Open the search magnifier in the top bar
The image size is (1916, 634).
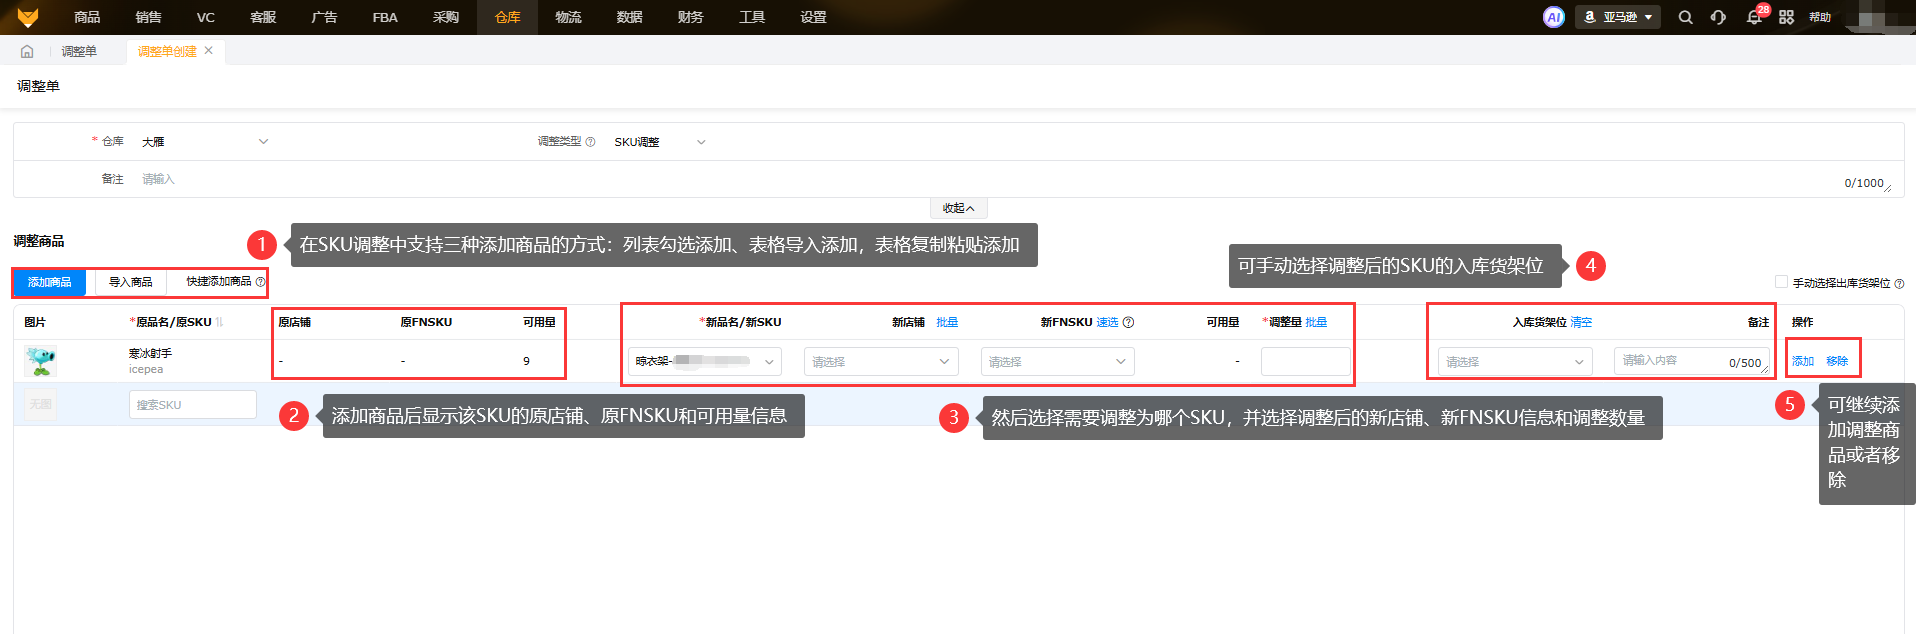coord(1685,17)
